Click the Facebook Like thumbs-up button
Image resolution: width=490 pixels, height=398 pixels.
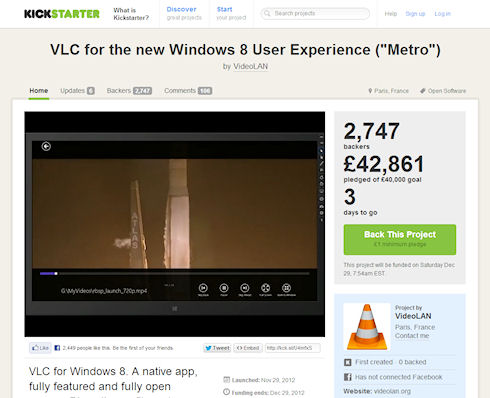(x=40, y=348)
